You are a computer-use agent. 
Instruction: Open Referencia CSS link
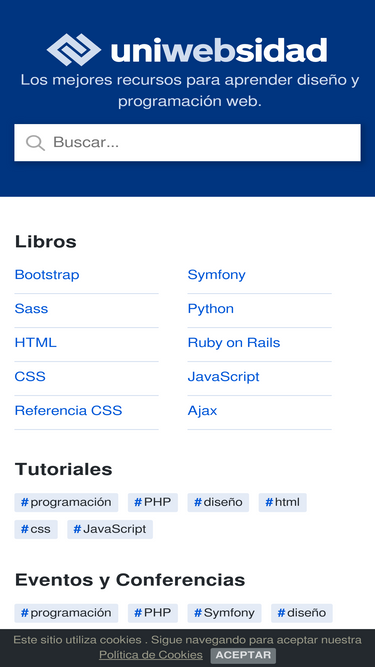pos(68,410)
